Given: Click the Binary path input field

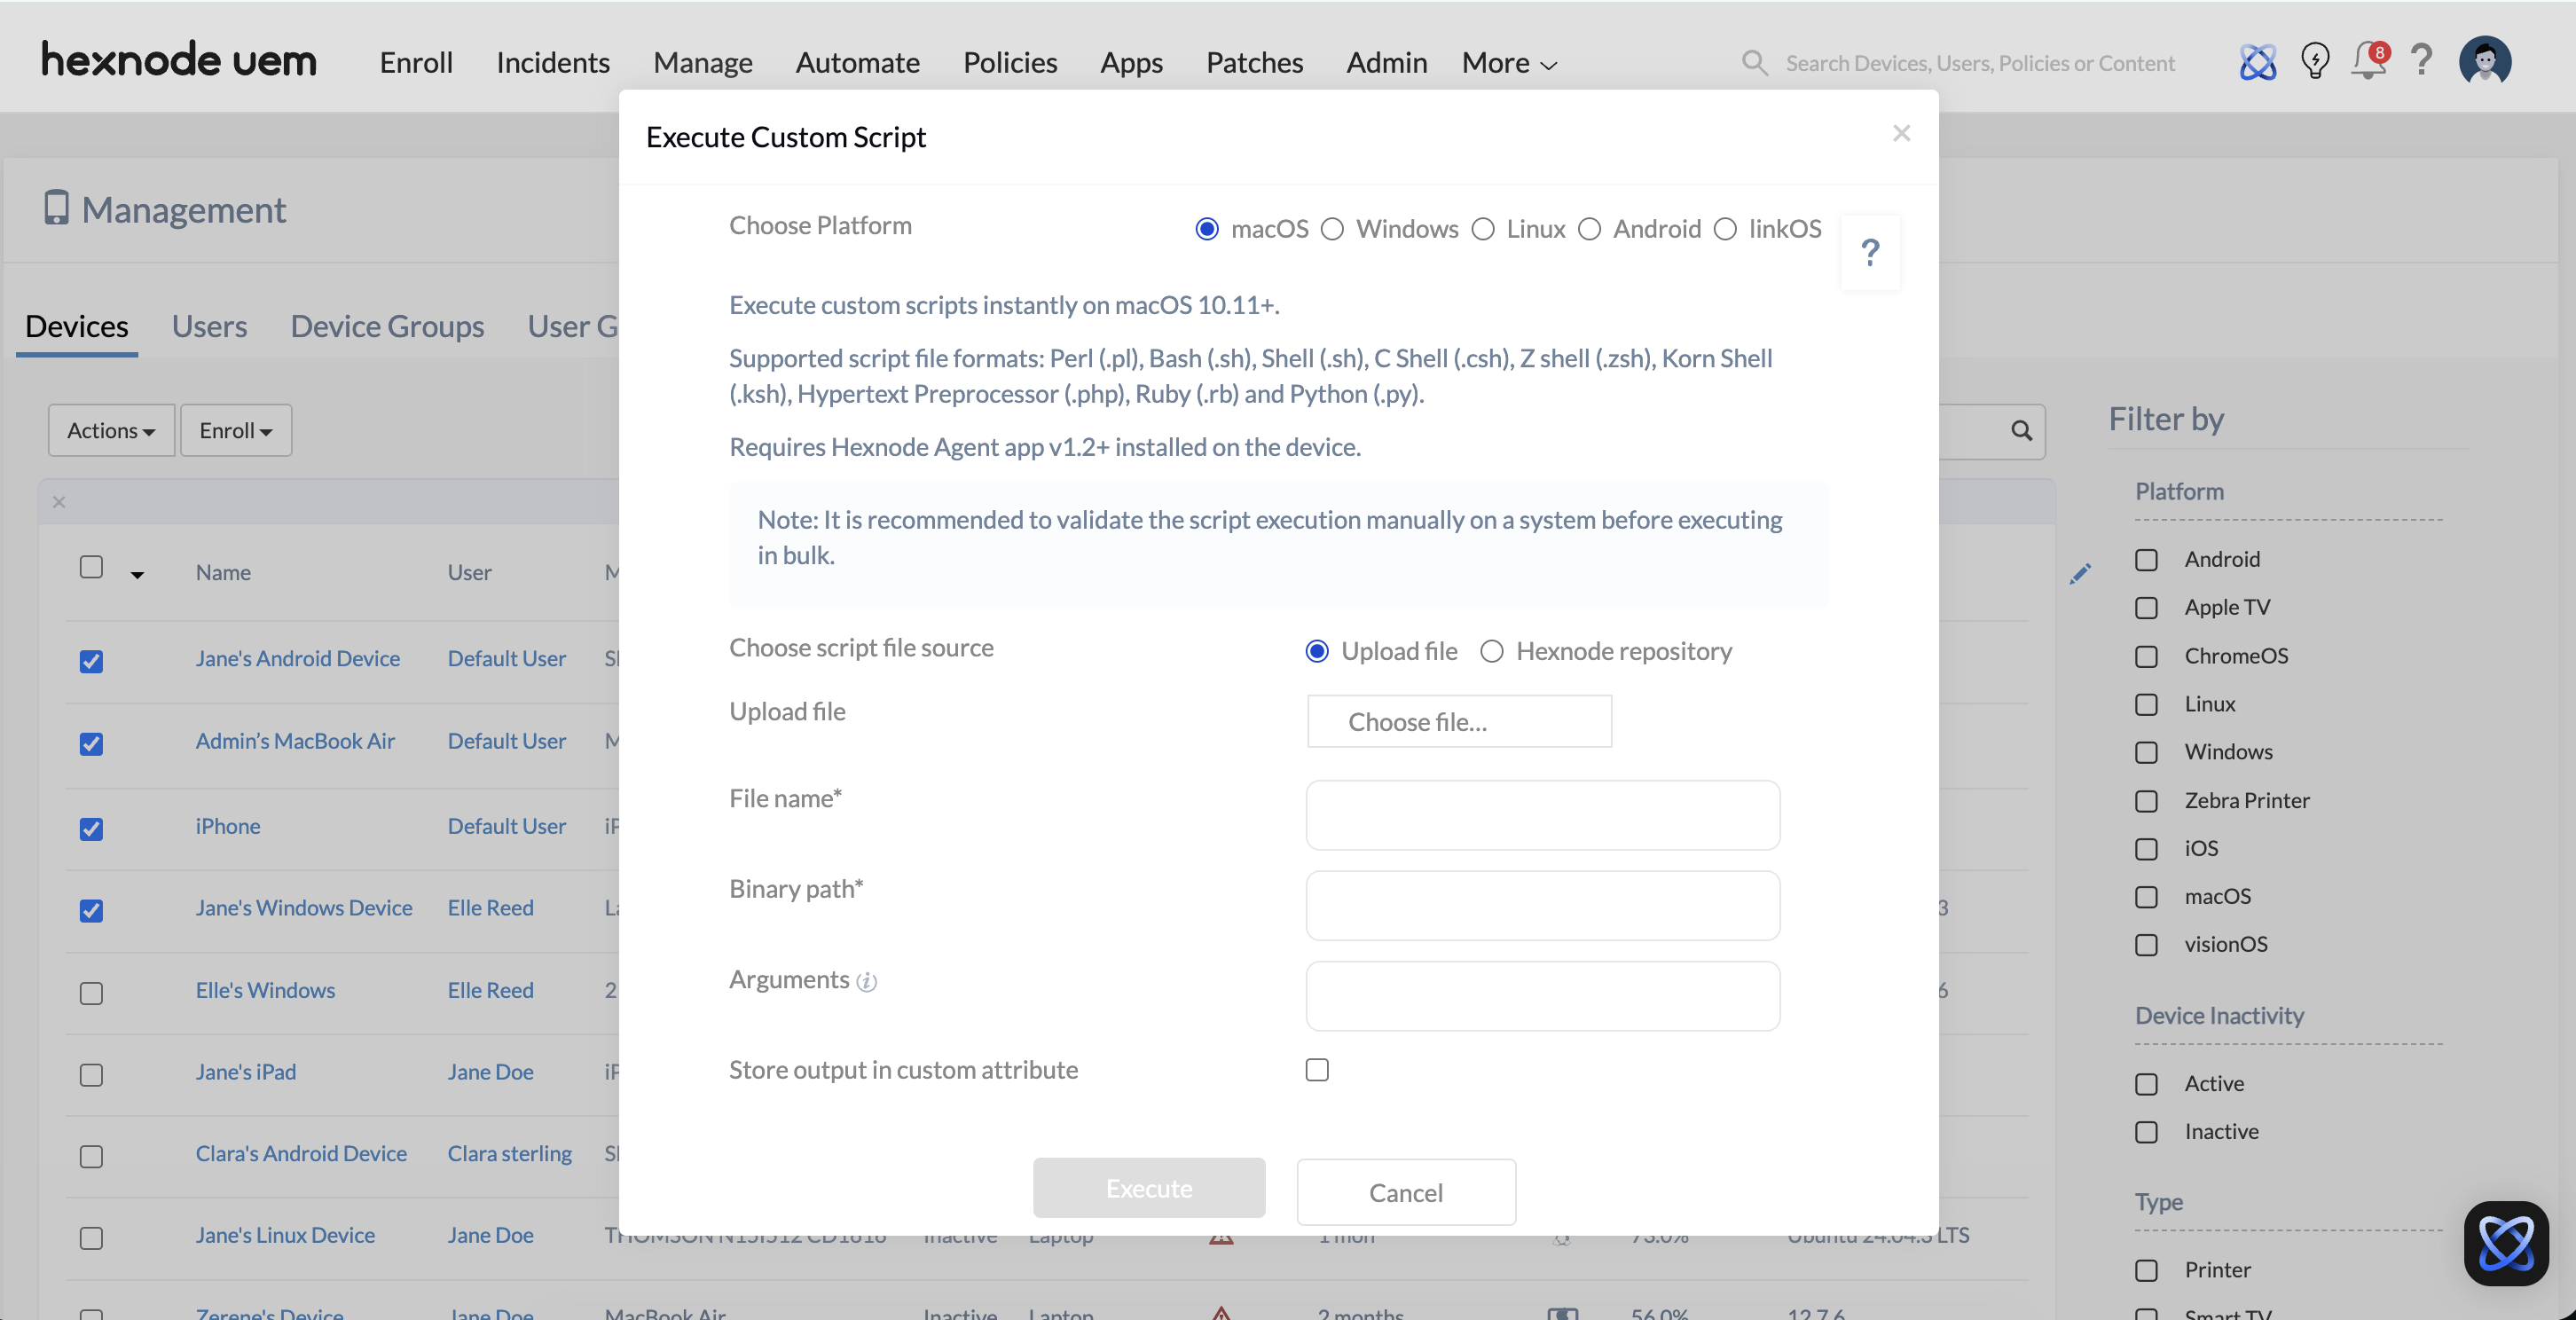Looking at the screenshot, I should coord(1542,906).
